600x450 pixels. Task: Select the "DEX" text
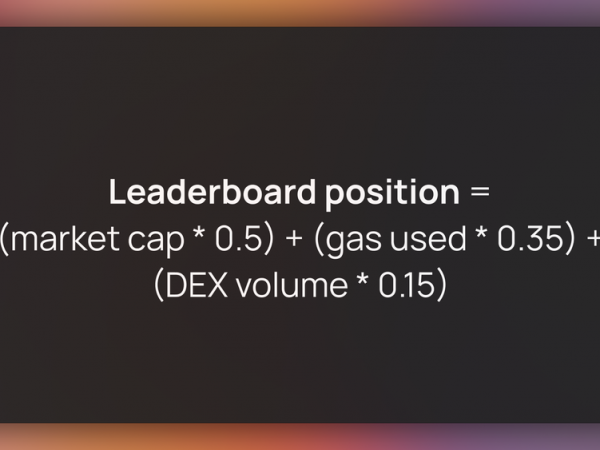pos(197,285)
